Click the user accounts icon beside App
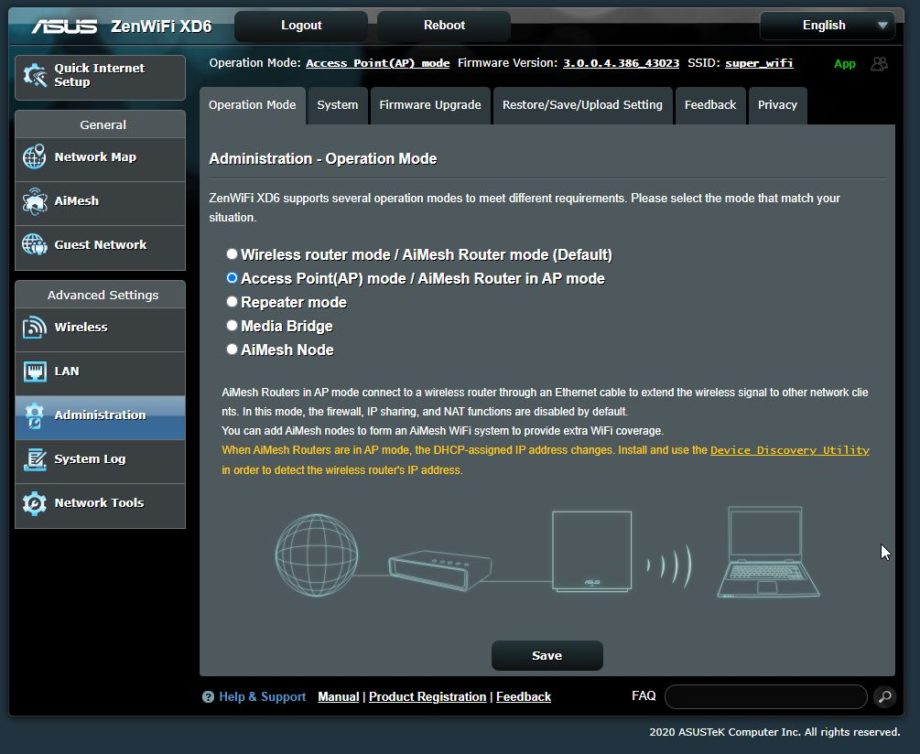 click(879, 64)
